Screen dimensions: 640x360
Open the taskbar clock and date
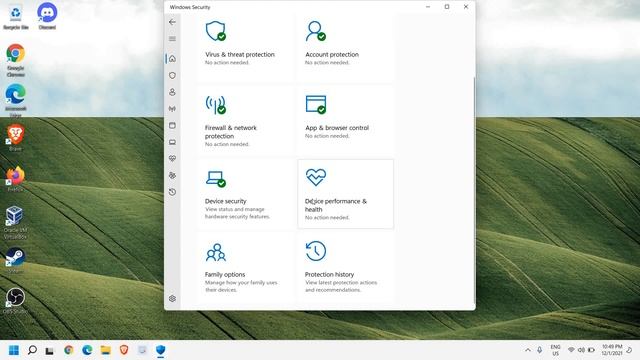612,350
